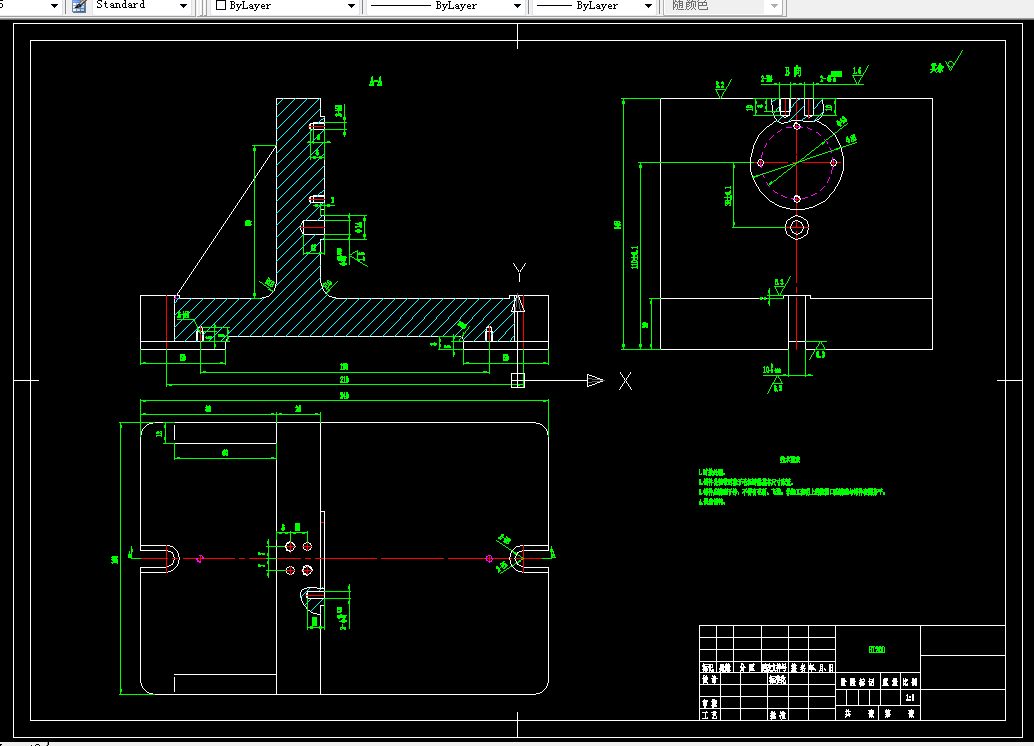The height and width of the screenshot is (746, 1034).
Task: Open the dropdown arrow left of the table style icon
Action: (x=54, y=6)
